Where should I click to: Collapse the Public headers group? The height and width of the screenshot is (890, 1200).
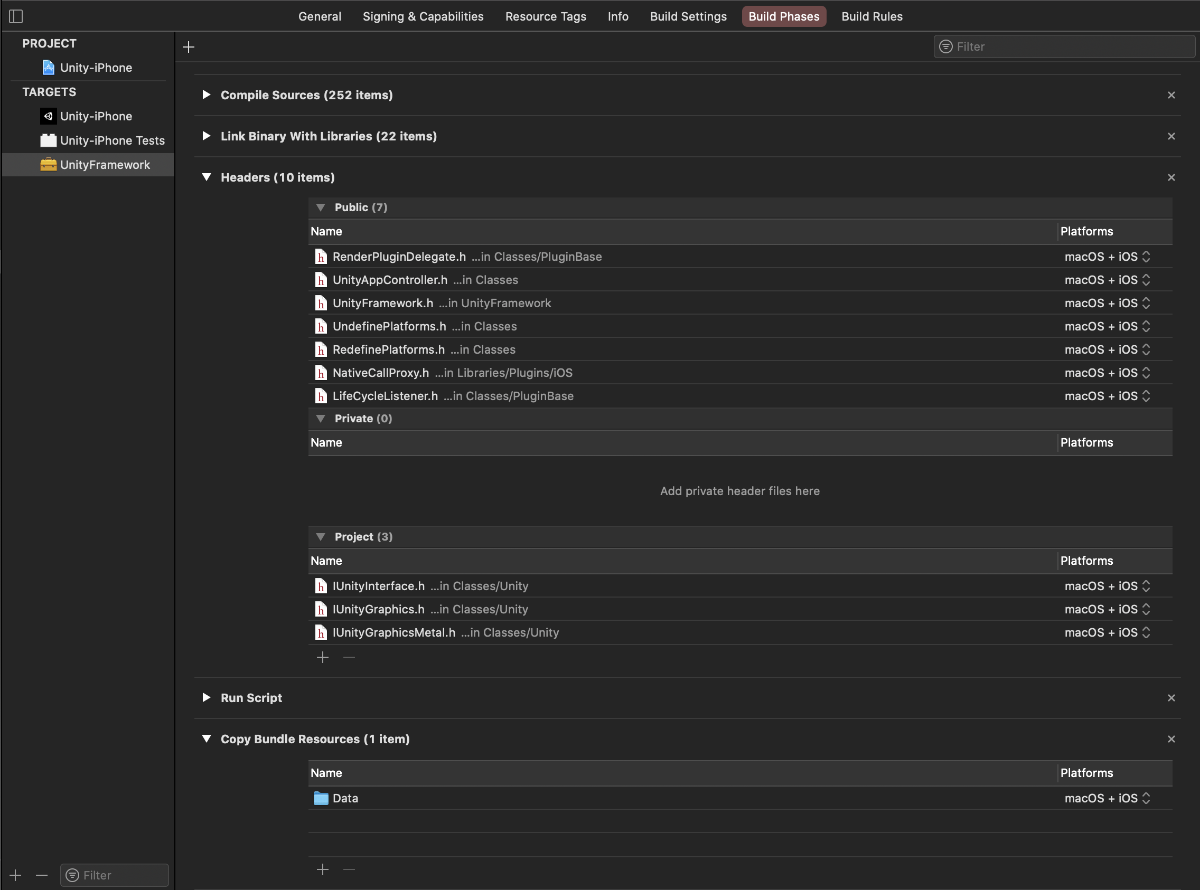click(x=321, y=207)
